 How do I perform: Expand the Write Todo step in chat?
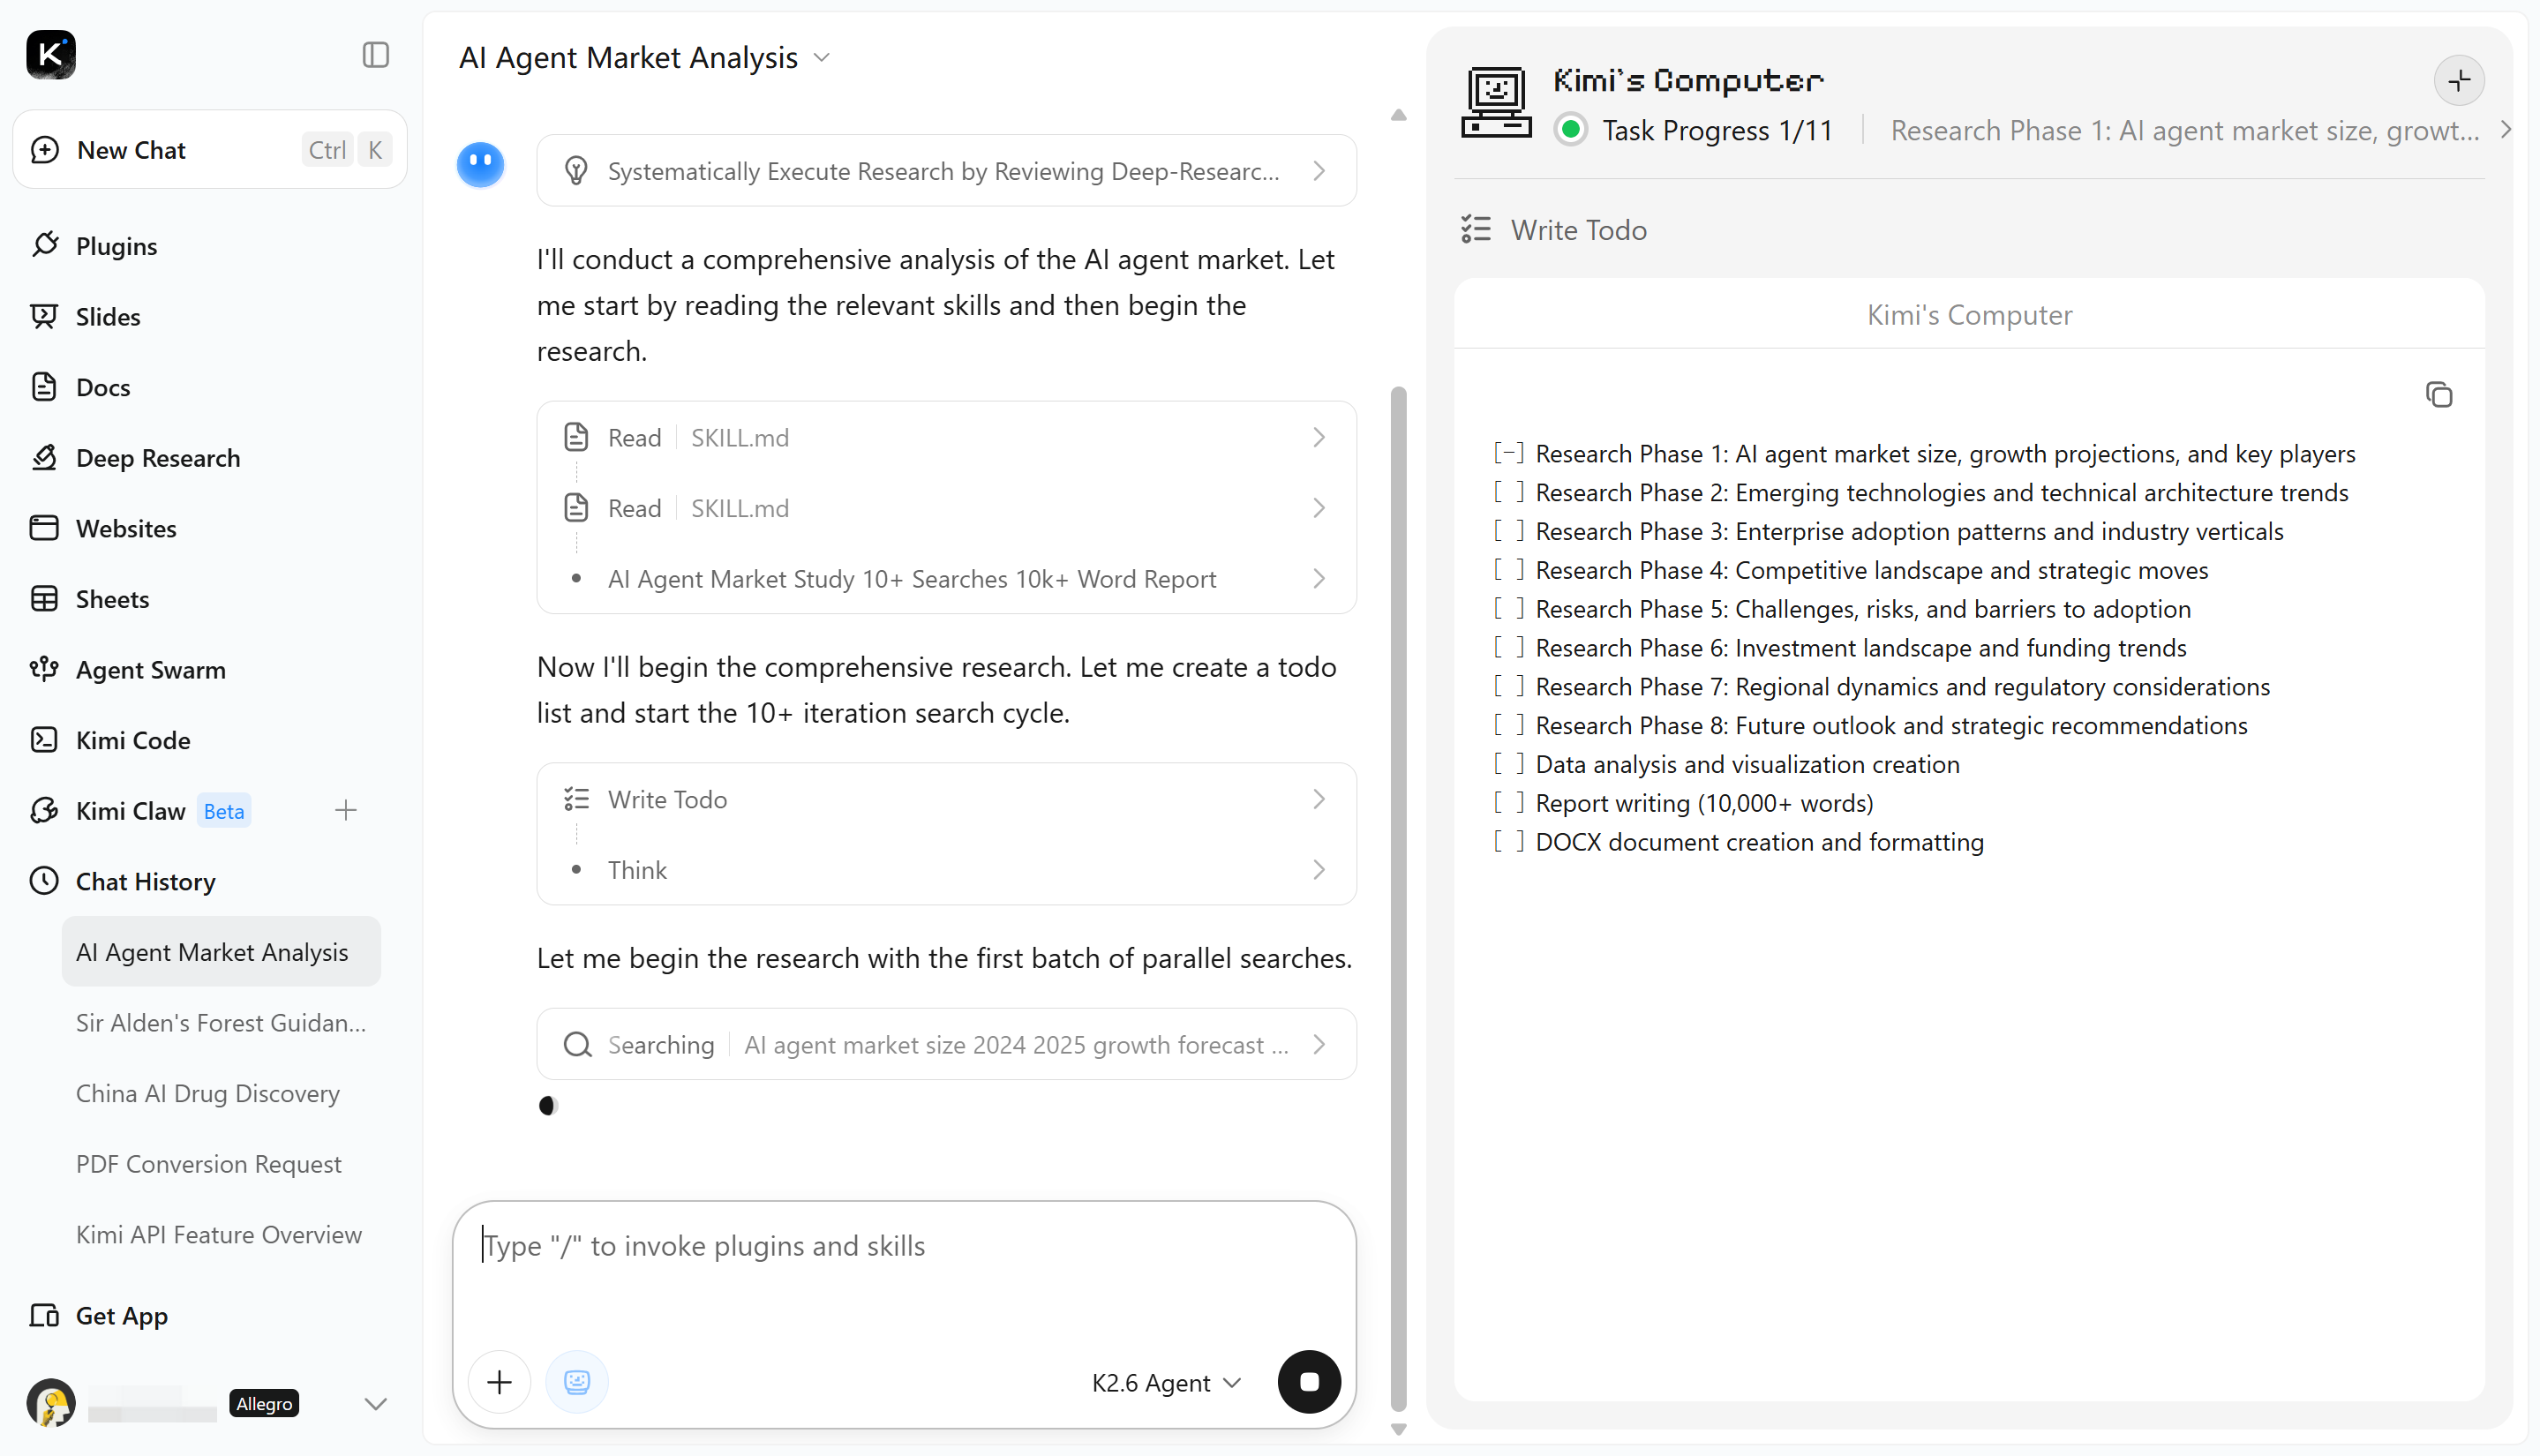(946, 799)
